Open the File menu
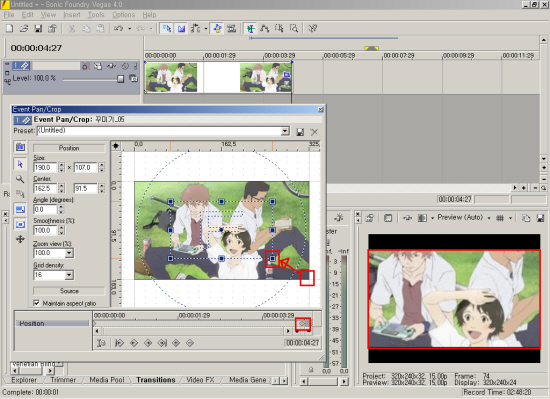 coord(9,15)
